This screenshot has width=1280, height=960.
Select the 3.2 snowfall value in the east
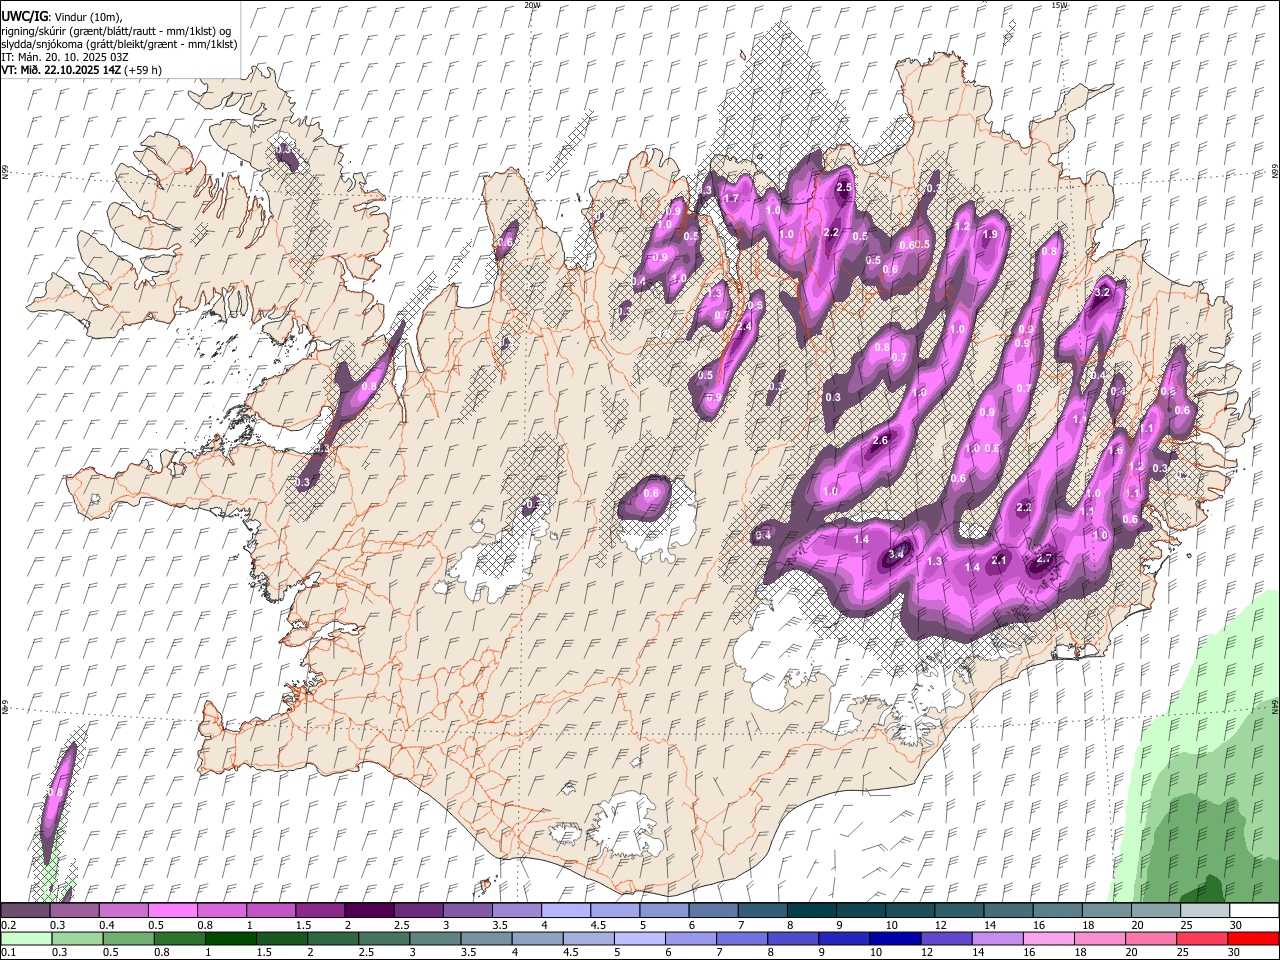tap(1103, 292)
